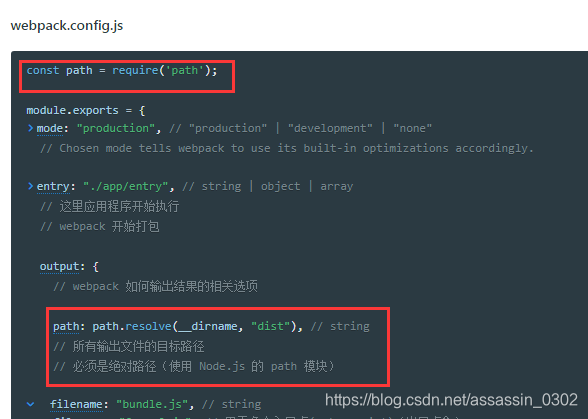Select the webpack.config.js heading text

click(67, 26)
